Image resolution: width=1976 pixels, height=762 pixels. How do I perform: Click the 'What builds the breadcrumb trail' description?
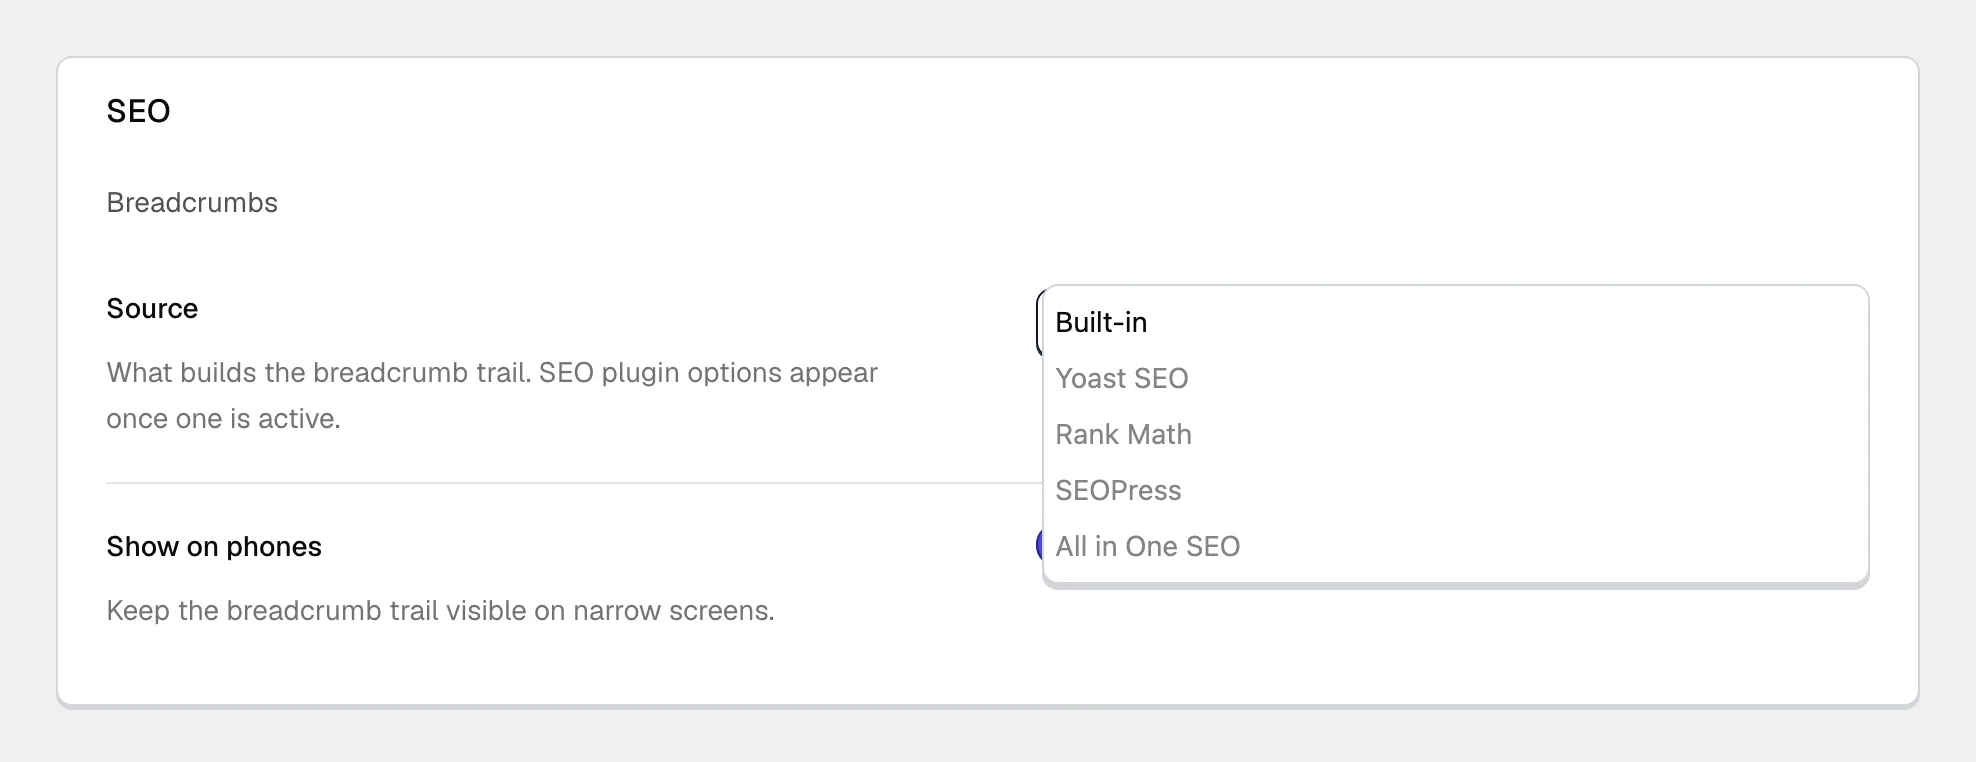[492, 395]
